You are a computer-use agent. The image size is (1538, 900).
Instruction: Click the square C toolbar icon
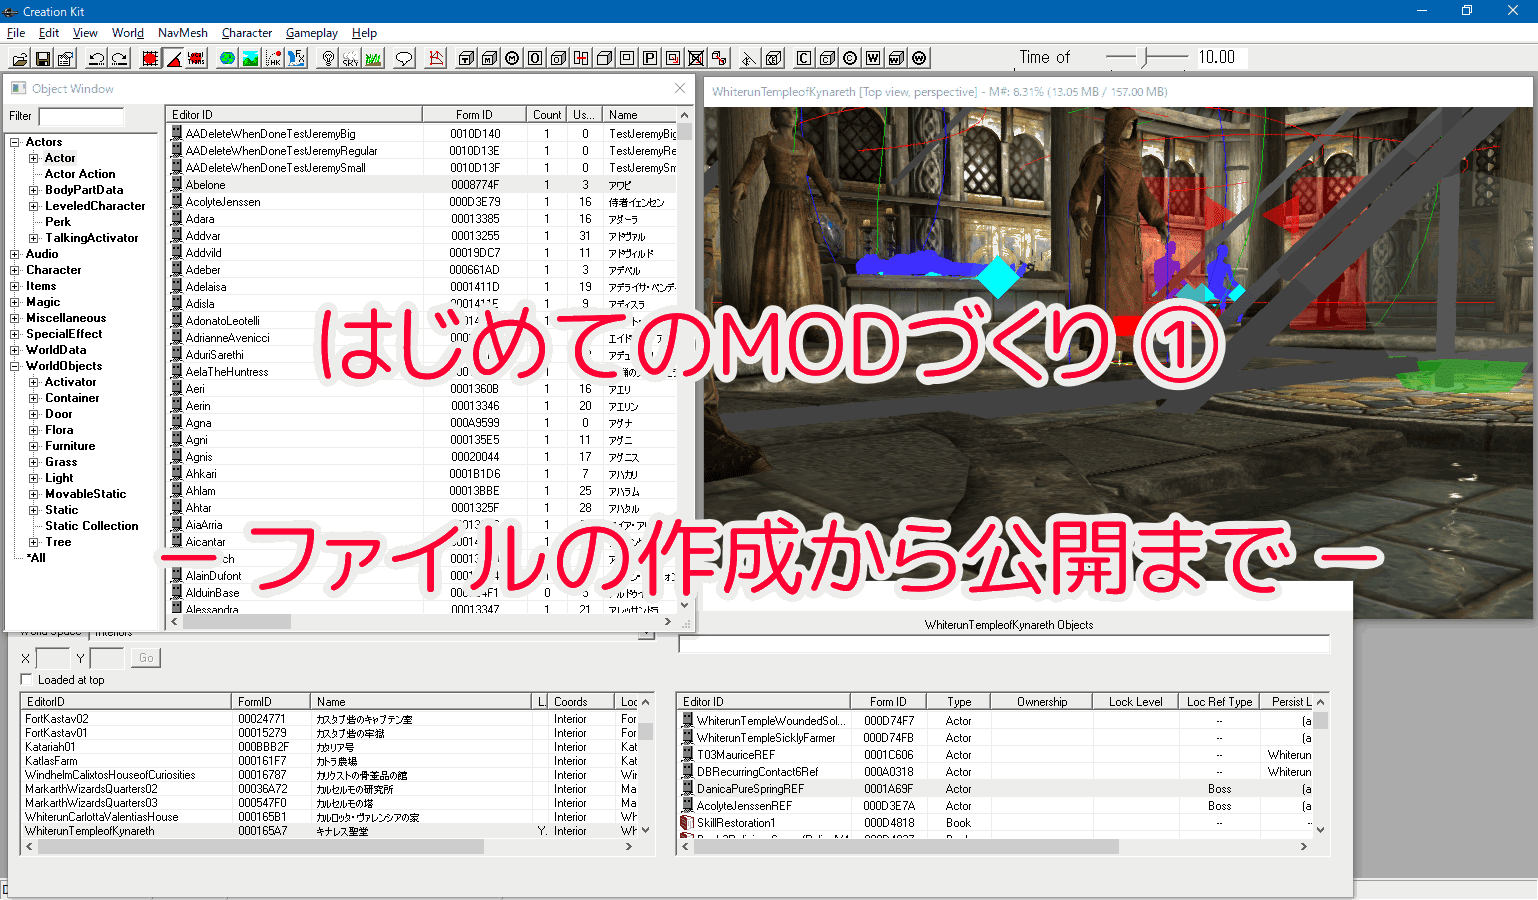(x=804, y=58)
